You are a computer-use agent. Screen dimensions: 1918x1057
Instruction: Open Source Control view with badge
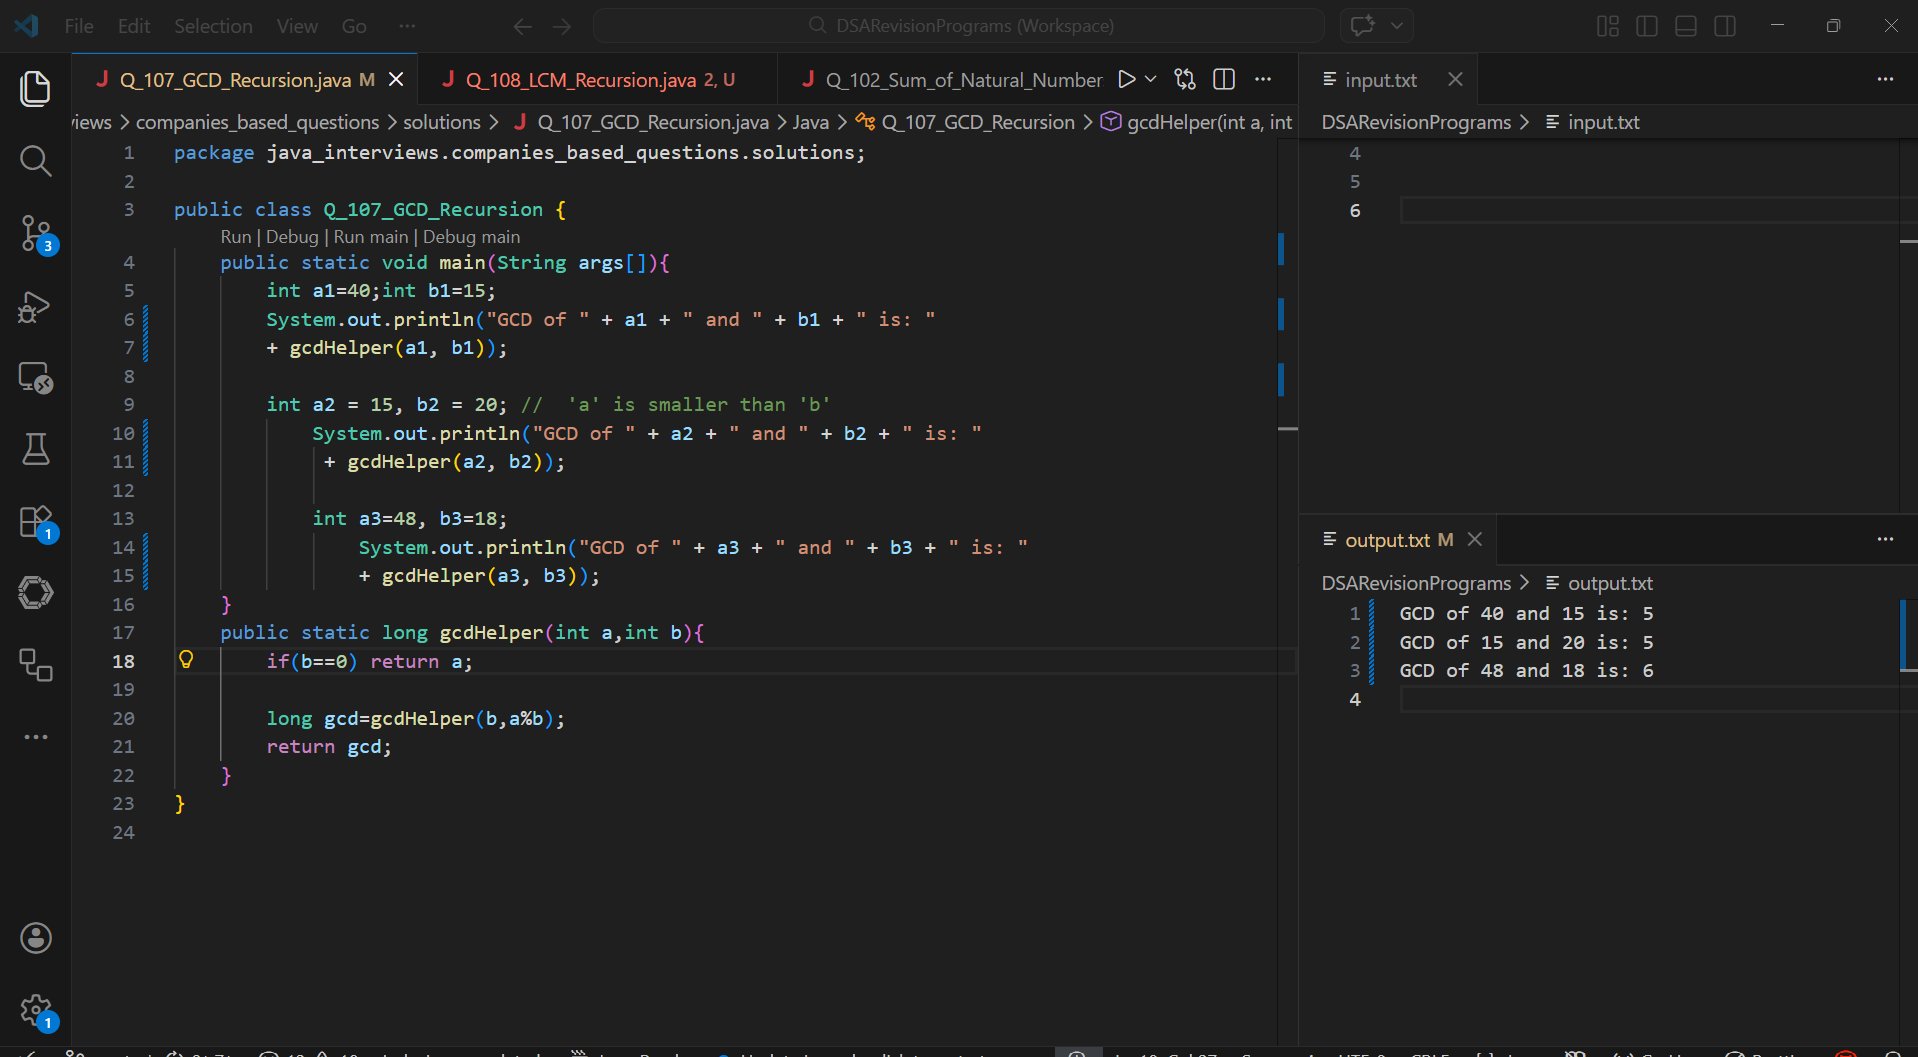(x=36, y=233)
